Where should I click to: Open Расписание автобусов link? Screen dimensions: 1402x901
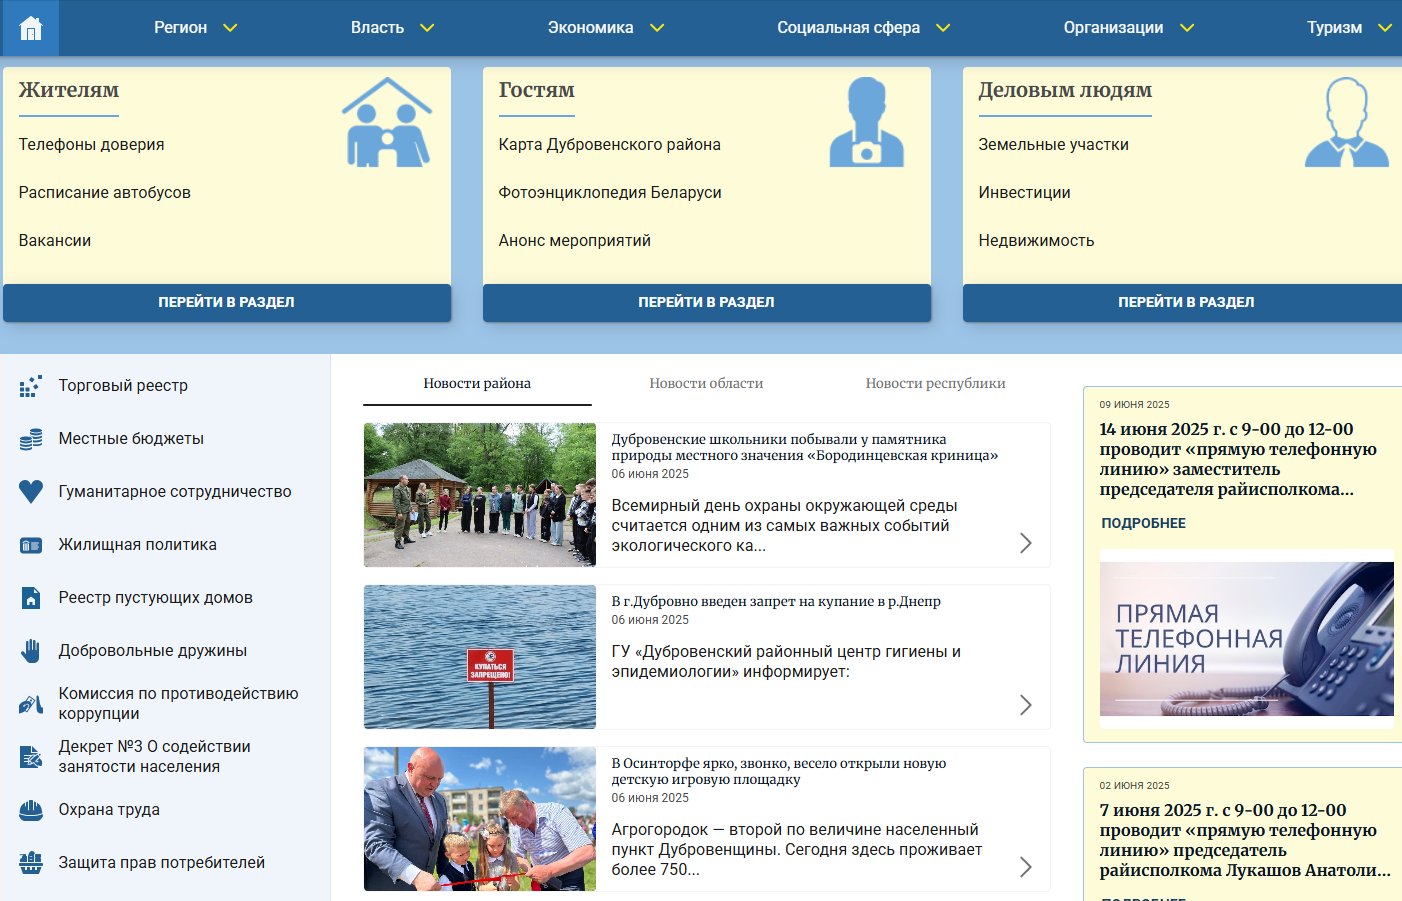pyautogui.click(x=104, y=193)
